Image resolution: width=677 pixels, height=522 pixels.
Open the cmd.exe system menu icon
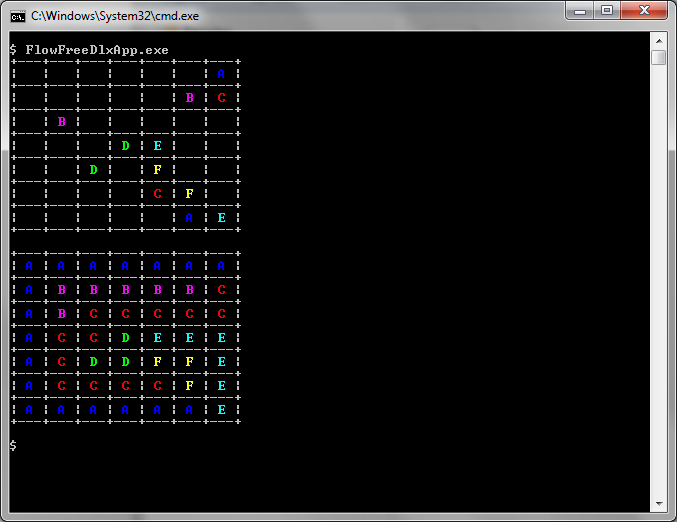[x=18, y=17]
